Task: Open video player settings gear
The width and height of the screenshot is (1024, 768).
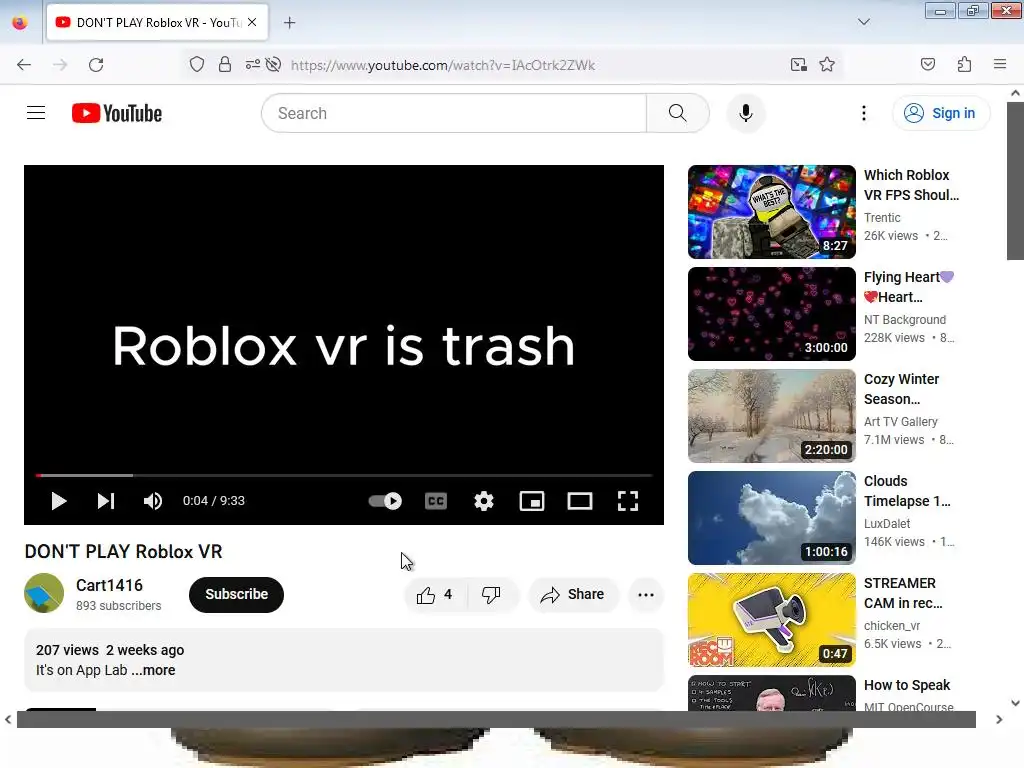Action: tap(484, 501)
